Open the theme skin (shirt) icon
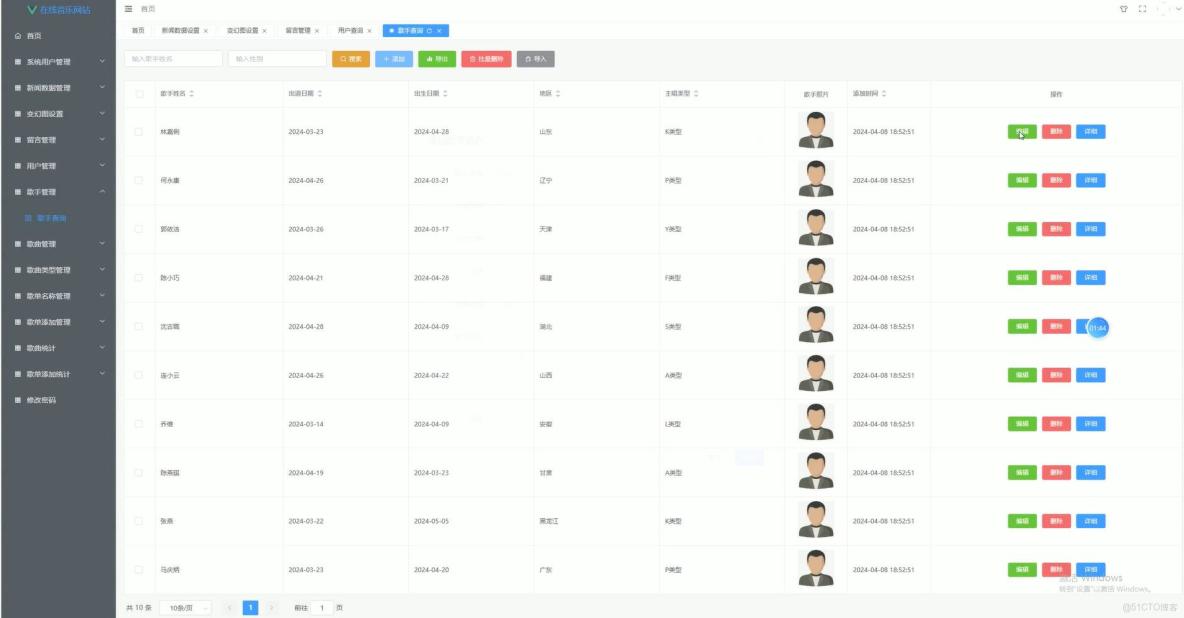 coord(1125,8)
